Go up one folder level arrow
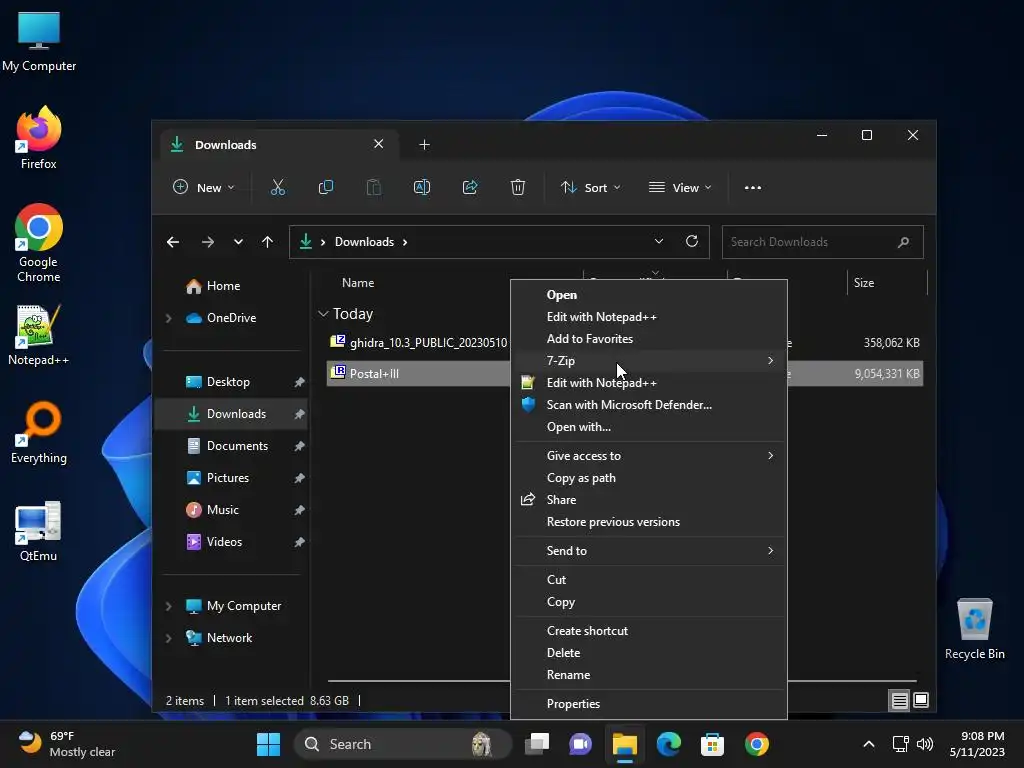 (267, 242)
